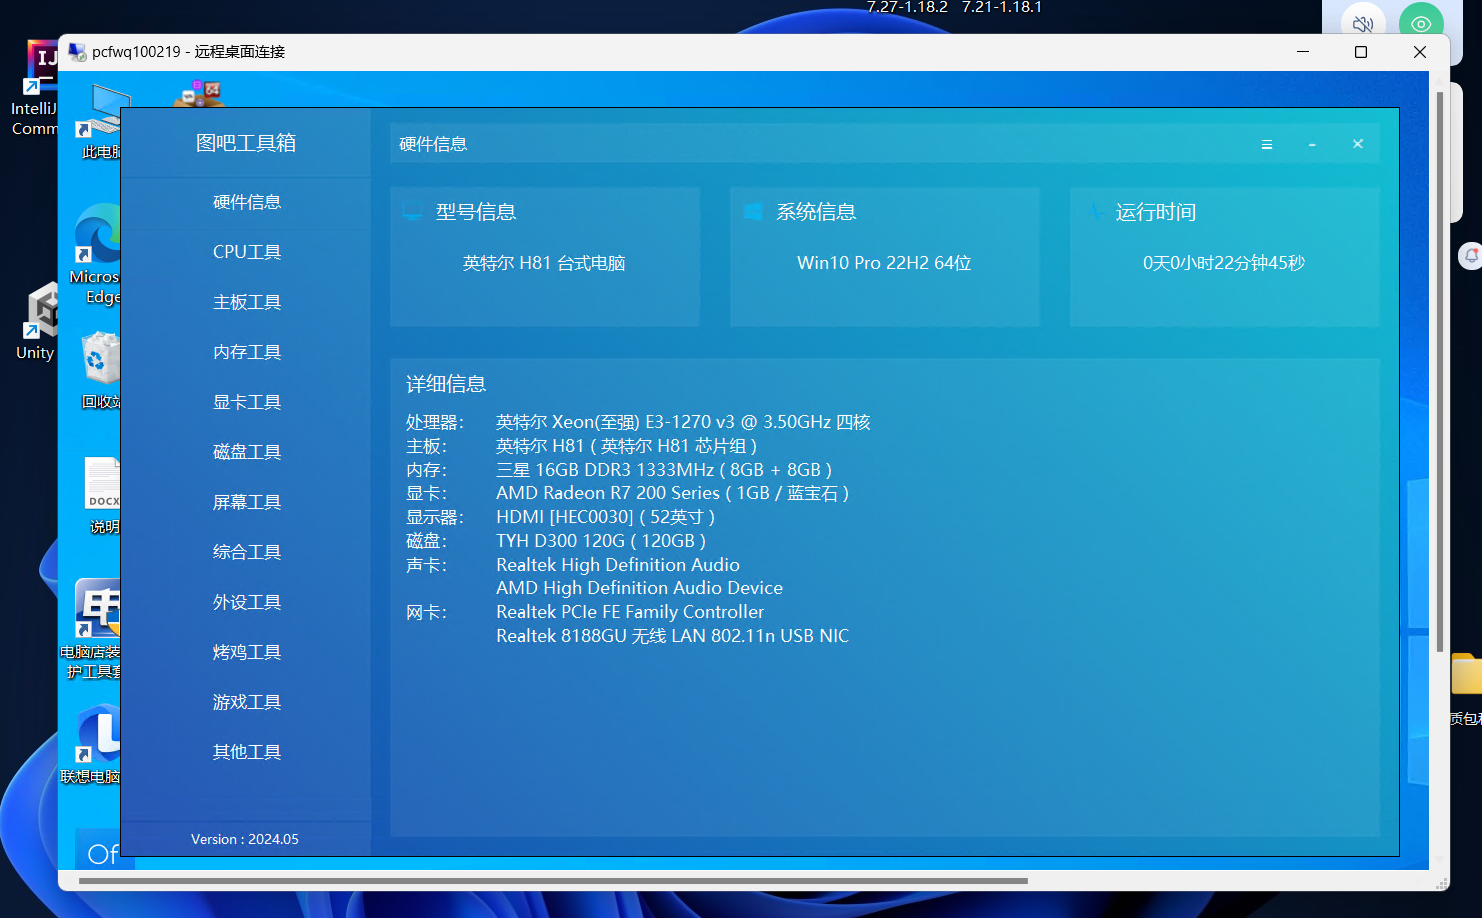The width and height of the screenshot is (1482, 918).
Task: Click the AMD Radeon R7 200 Series line
Action: click(x=672, y=493)
